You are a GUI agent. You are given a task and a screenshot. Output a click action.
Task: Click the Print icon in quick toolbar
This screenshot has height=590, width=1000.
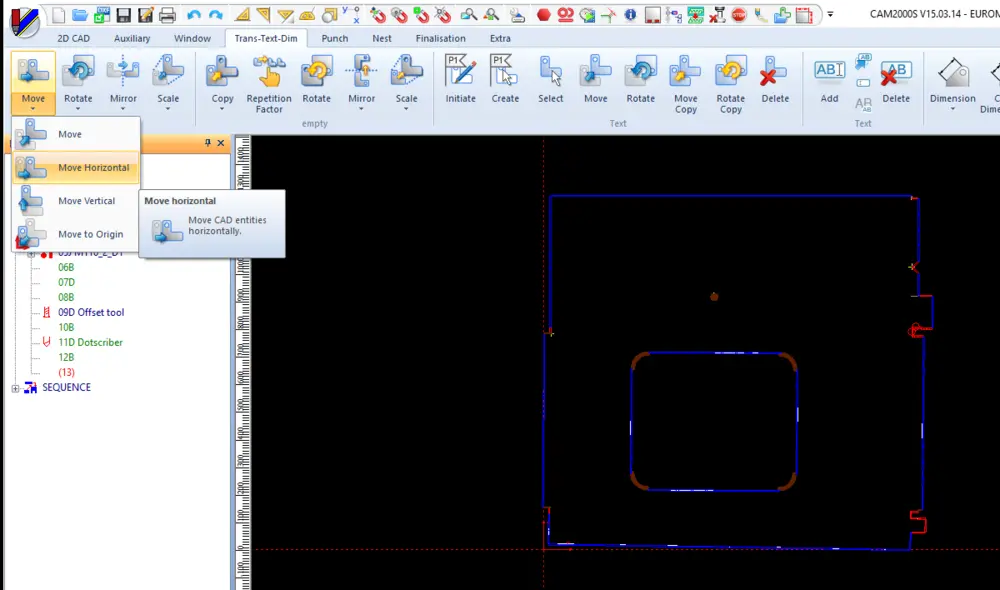(167, 15)
